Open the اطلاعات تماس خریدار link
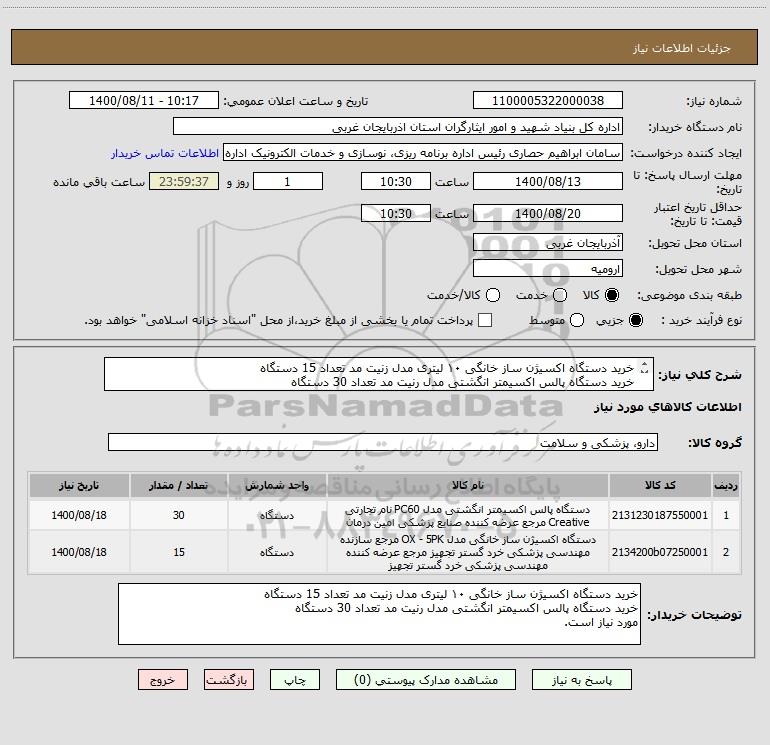770x745 pixels. pyautogui.click(x=165, y=153)
